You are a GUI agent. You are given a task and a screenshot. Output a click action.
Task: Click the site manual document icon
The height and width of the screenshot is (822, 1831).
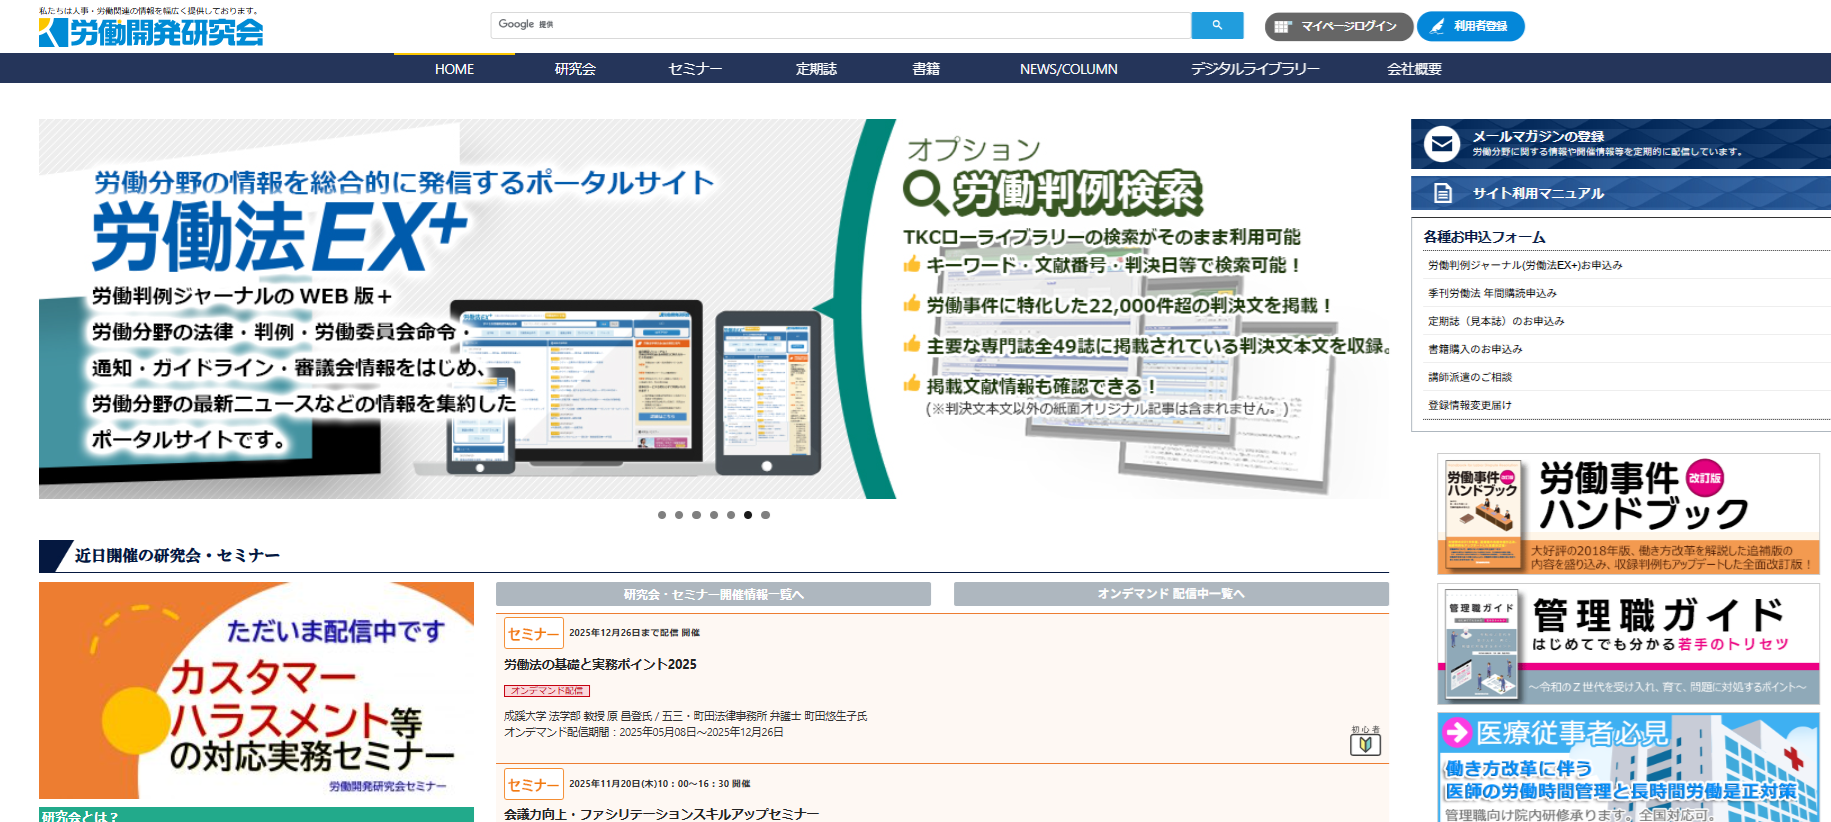[x=1442, y=193]
